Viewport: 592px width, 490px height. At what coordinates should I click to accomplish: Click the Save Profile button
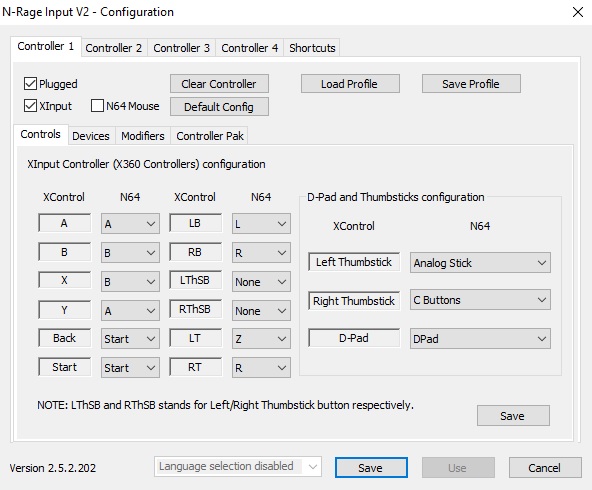[471, 84]
